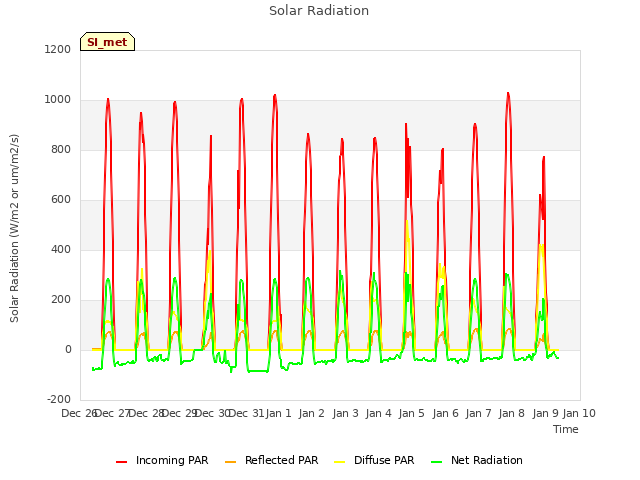The image size is (640, 480).
Task: Click the Jan 3 x-axis tick label
Action: 345,413
